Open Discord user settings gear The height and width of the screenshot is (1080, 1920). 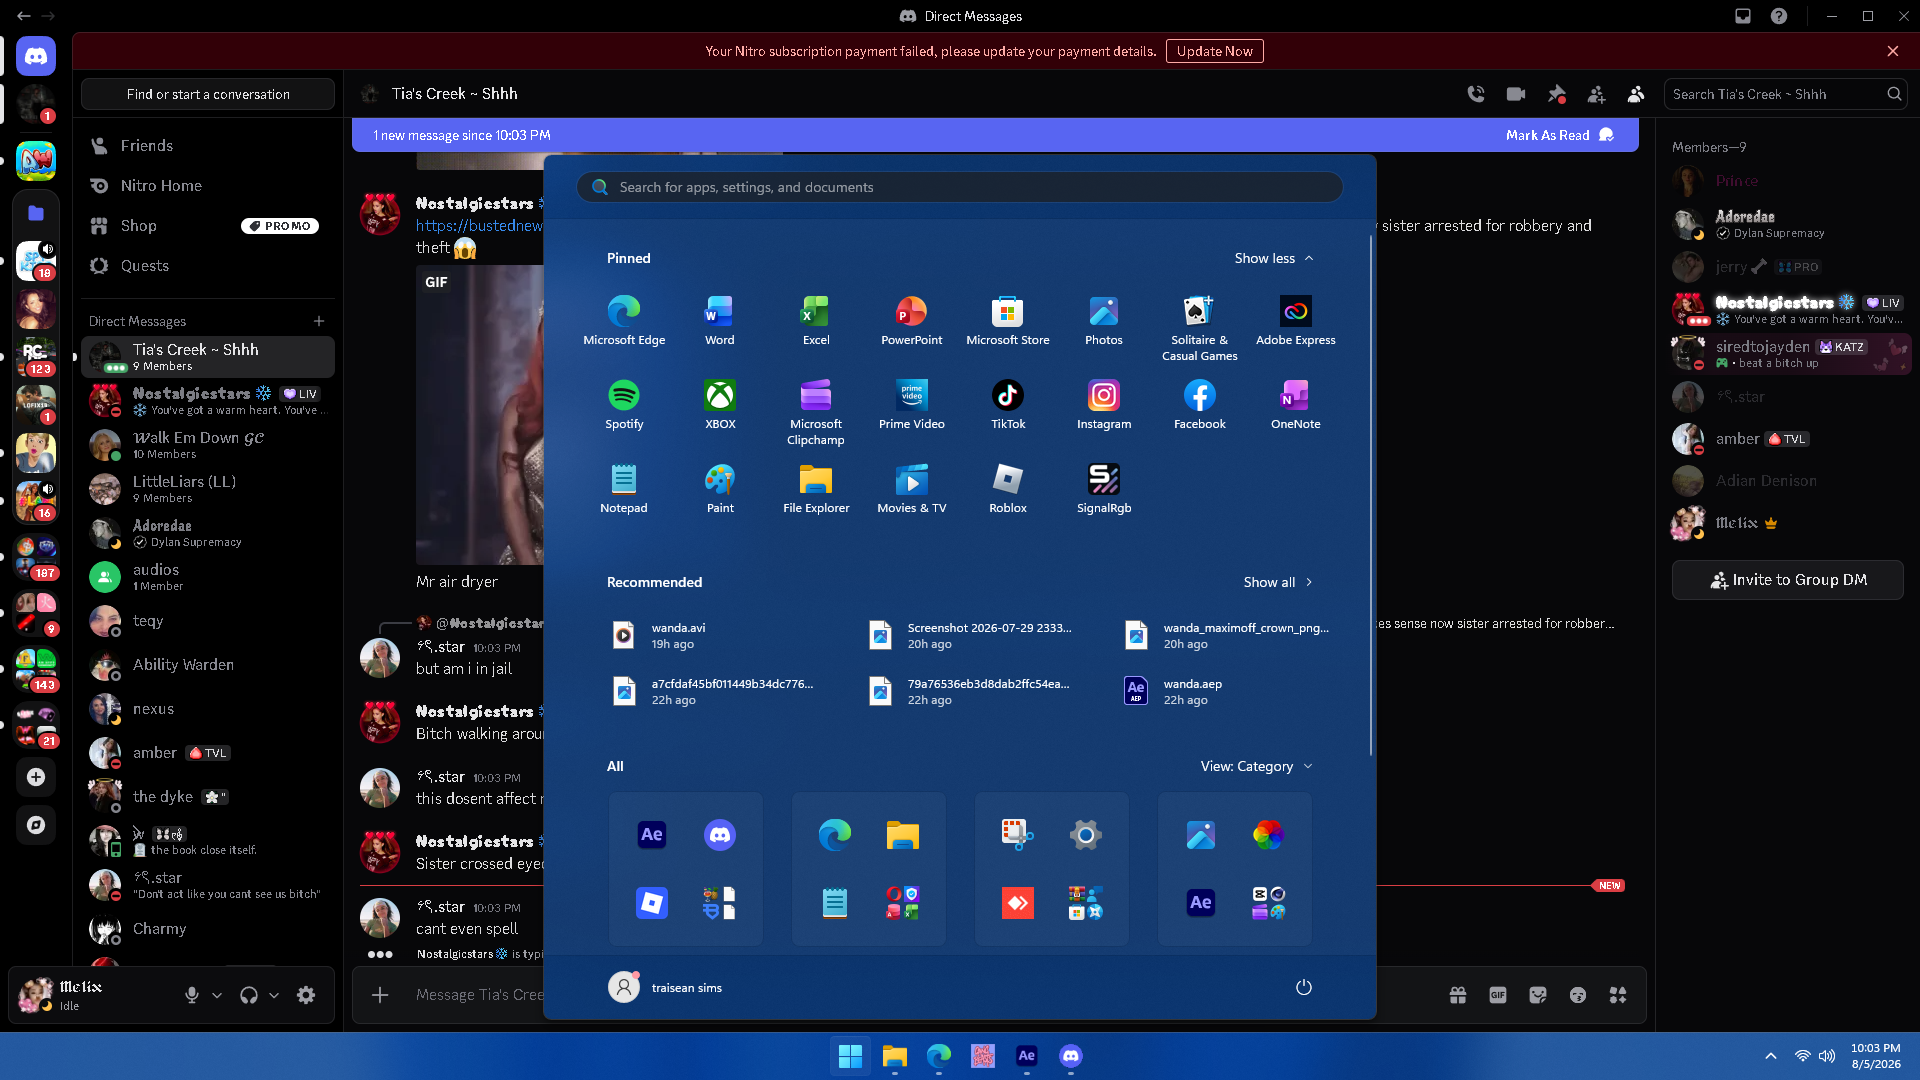(x=306, y=995)
